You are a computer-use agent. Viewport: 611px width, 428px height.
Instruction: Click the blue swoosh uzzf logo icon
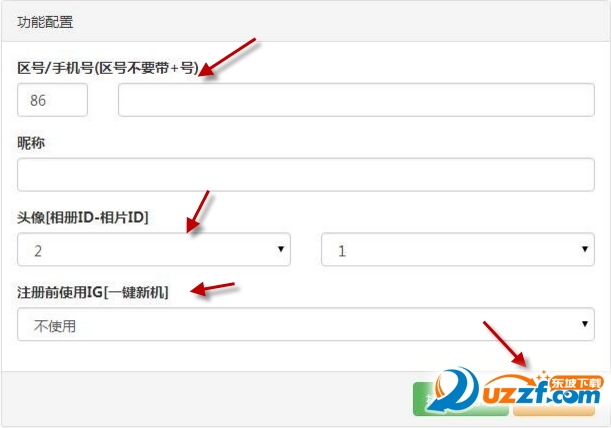click(454, 390)
